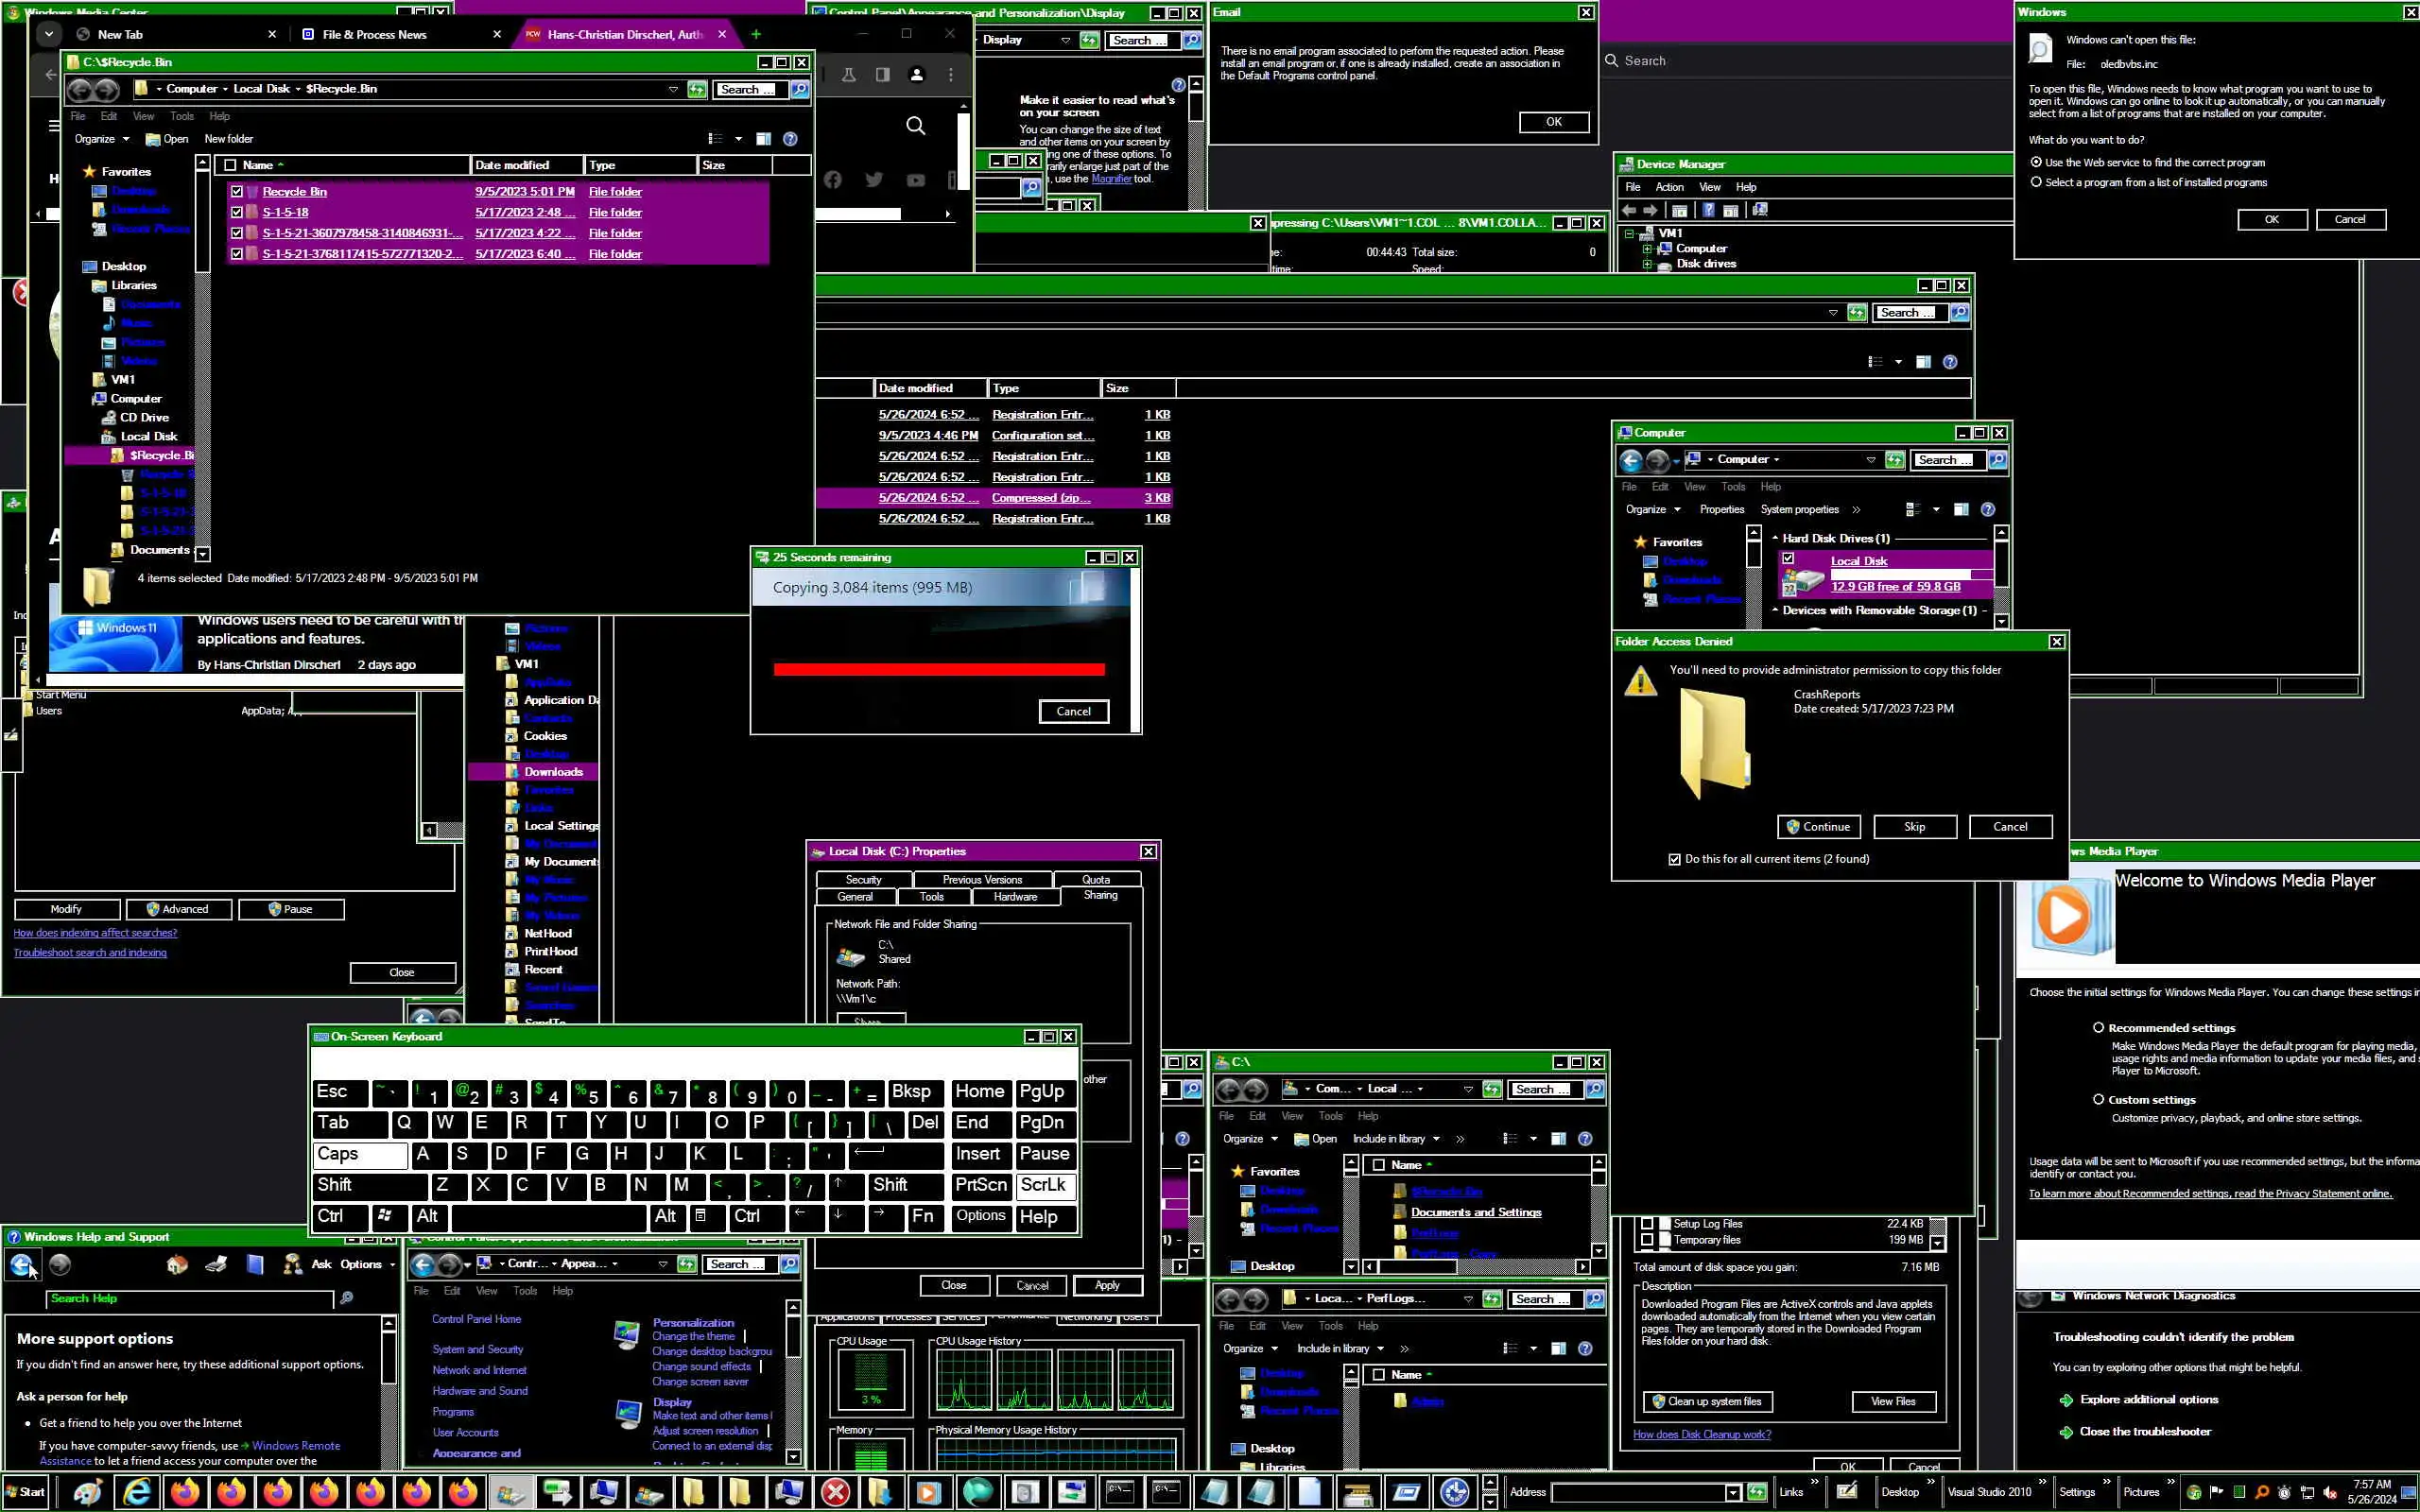
Task: Open 'Troubleshoot search and indexing' link
Action: [x=90, y=952]
